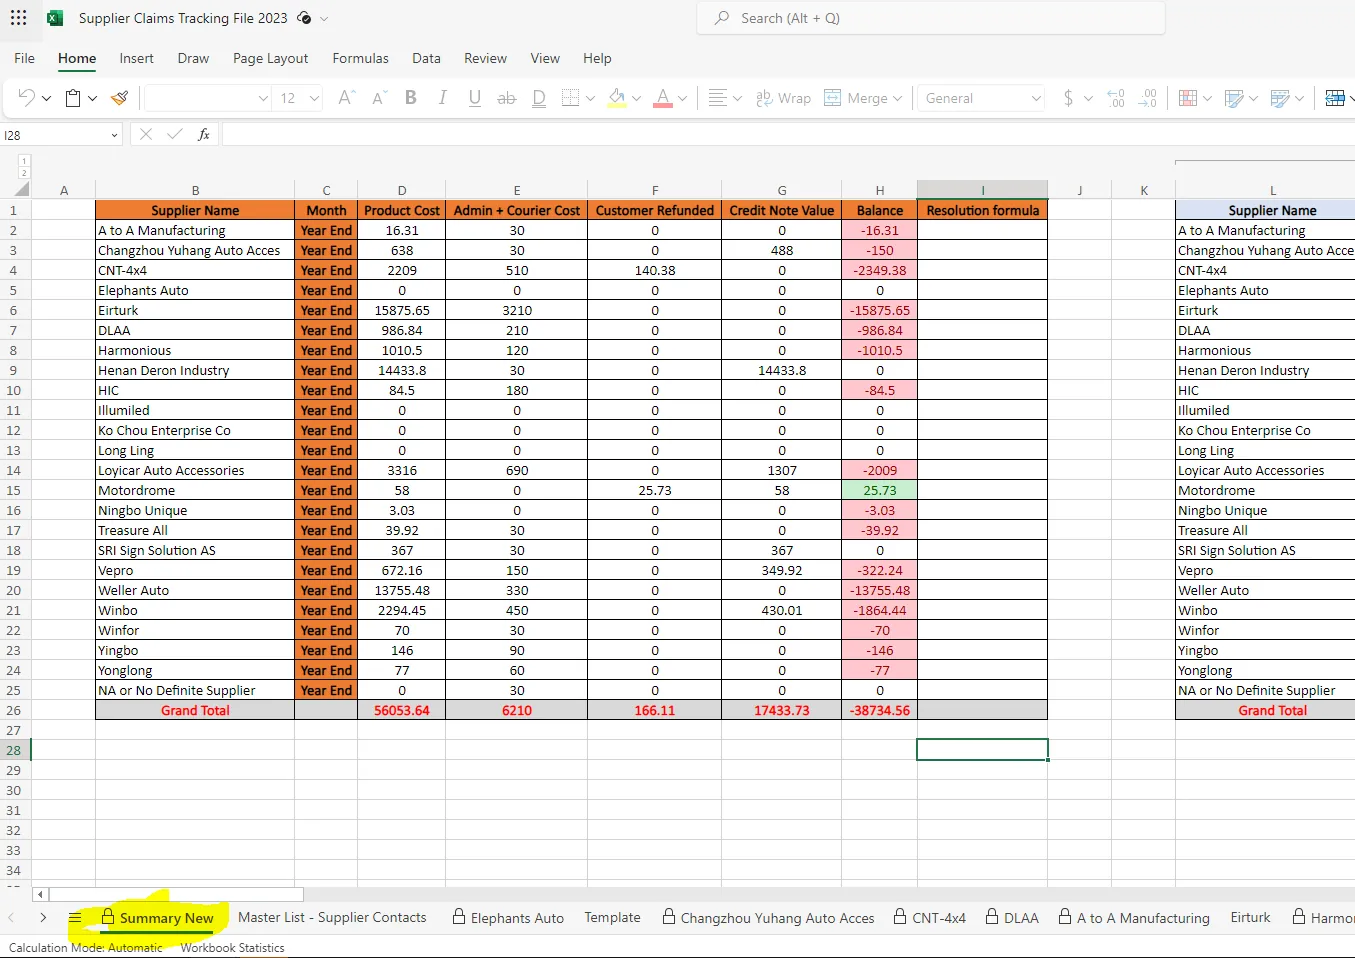Expand the file title options chevron
The width and height of the screenshot is (1355, 958).
tap(324, 18)
